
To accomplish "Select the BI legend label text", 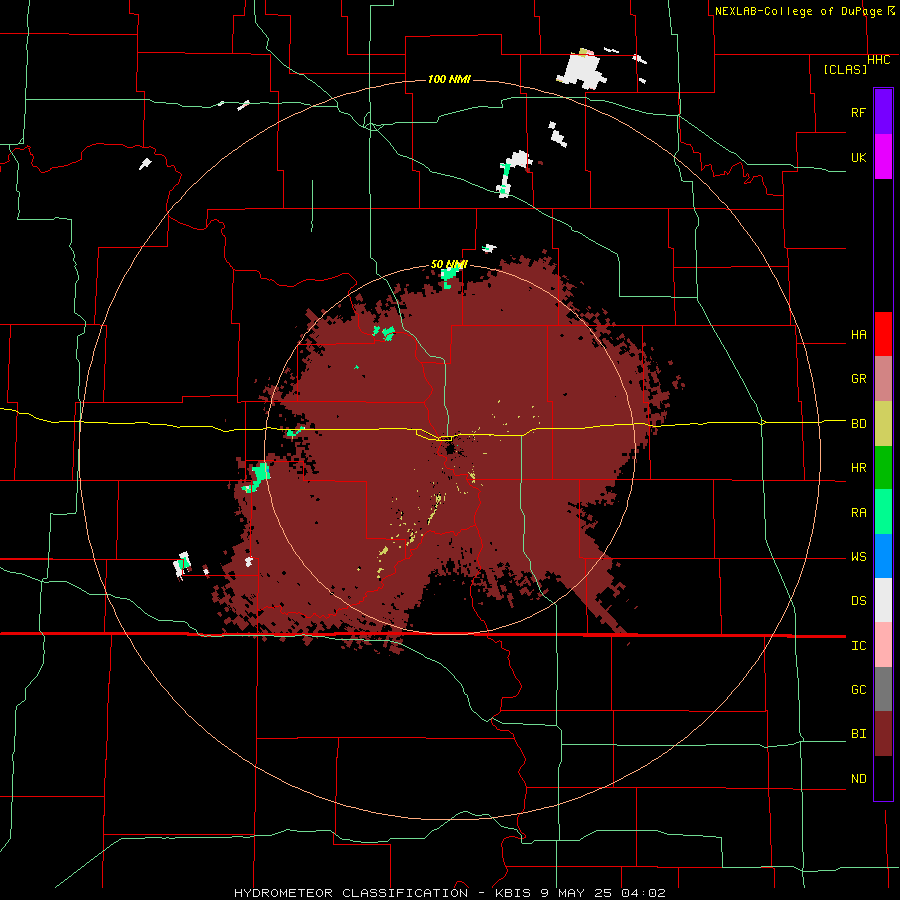I will pos(858,734).
